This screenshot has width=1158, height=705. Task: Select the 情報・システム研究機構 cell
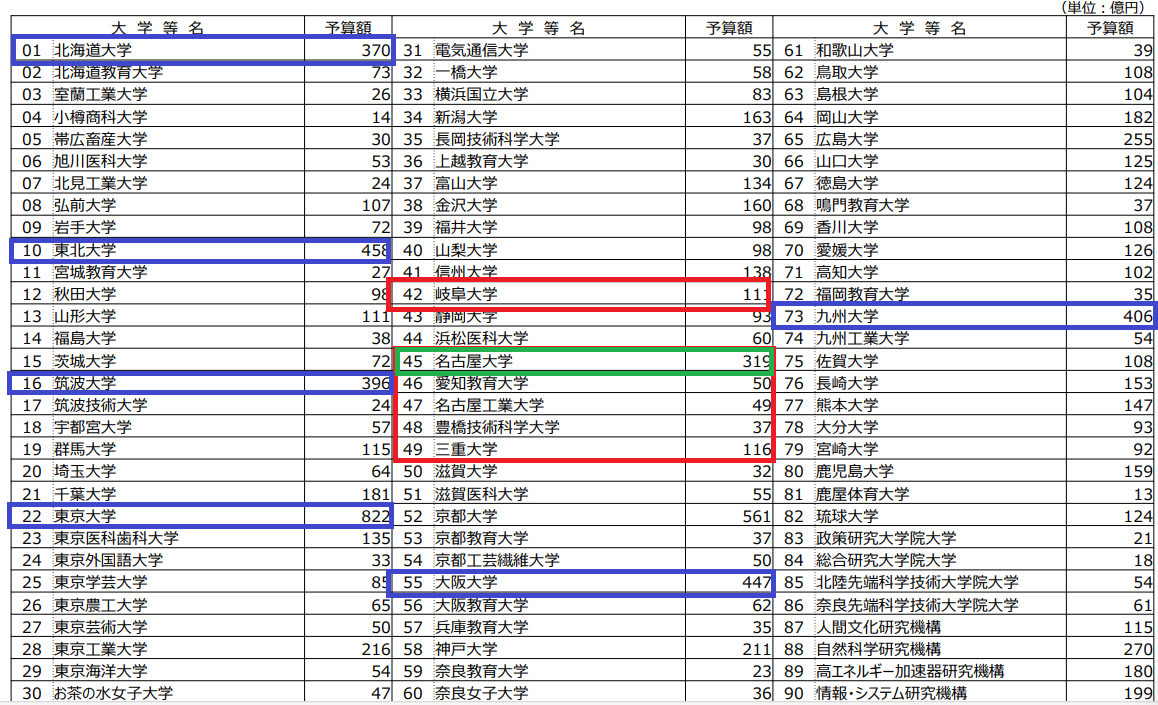(x=891, y=693)
